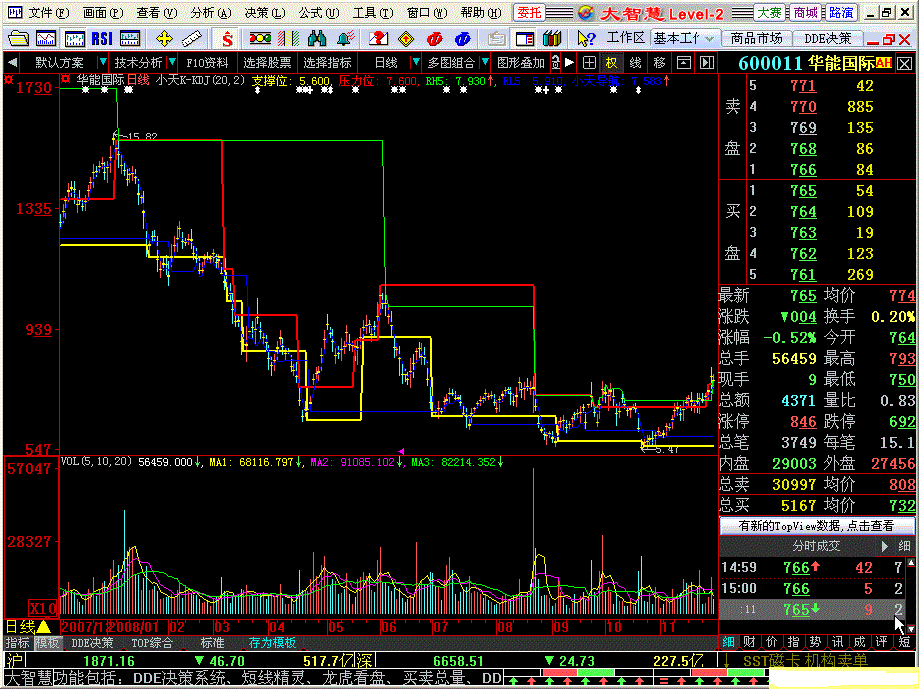Screen dimensions: 919x689
Task: Open the 公式(U) menu
Action: pos(319,12)
